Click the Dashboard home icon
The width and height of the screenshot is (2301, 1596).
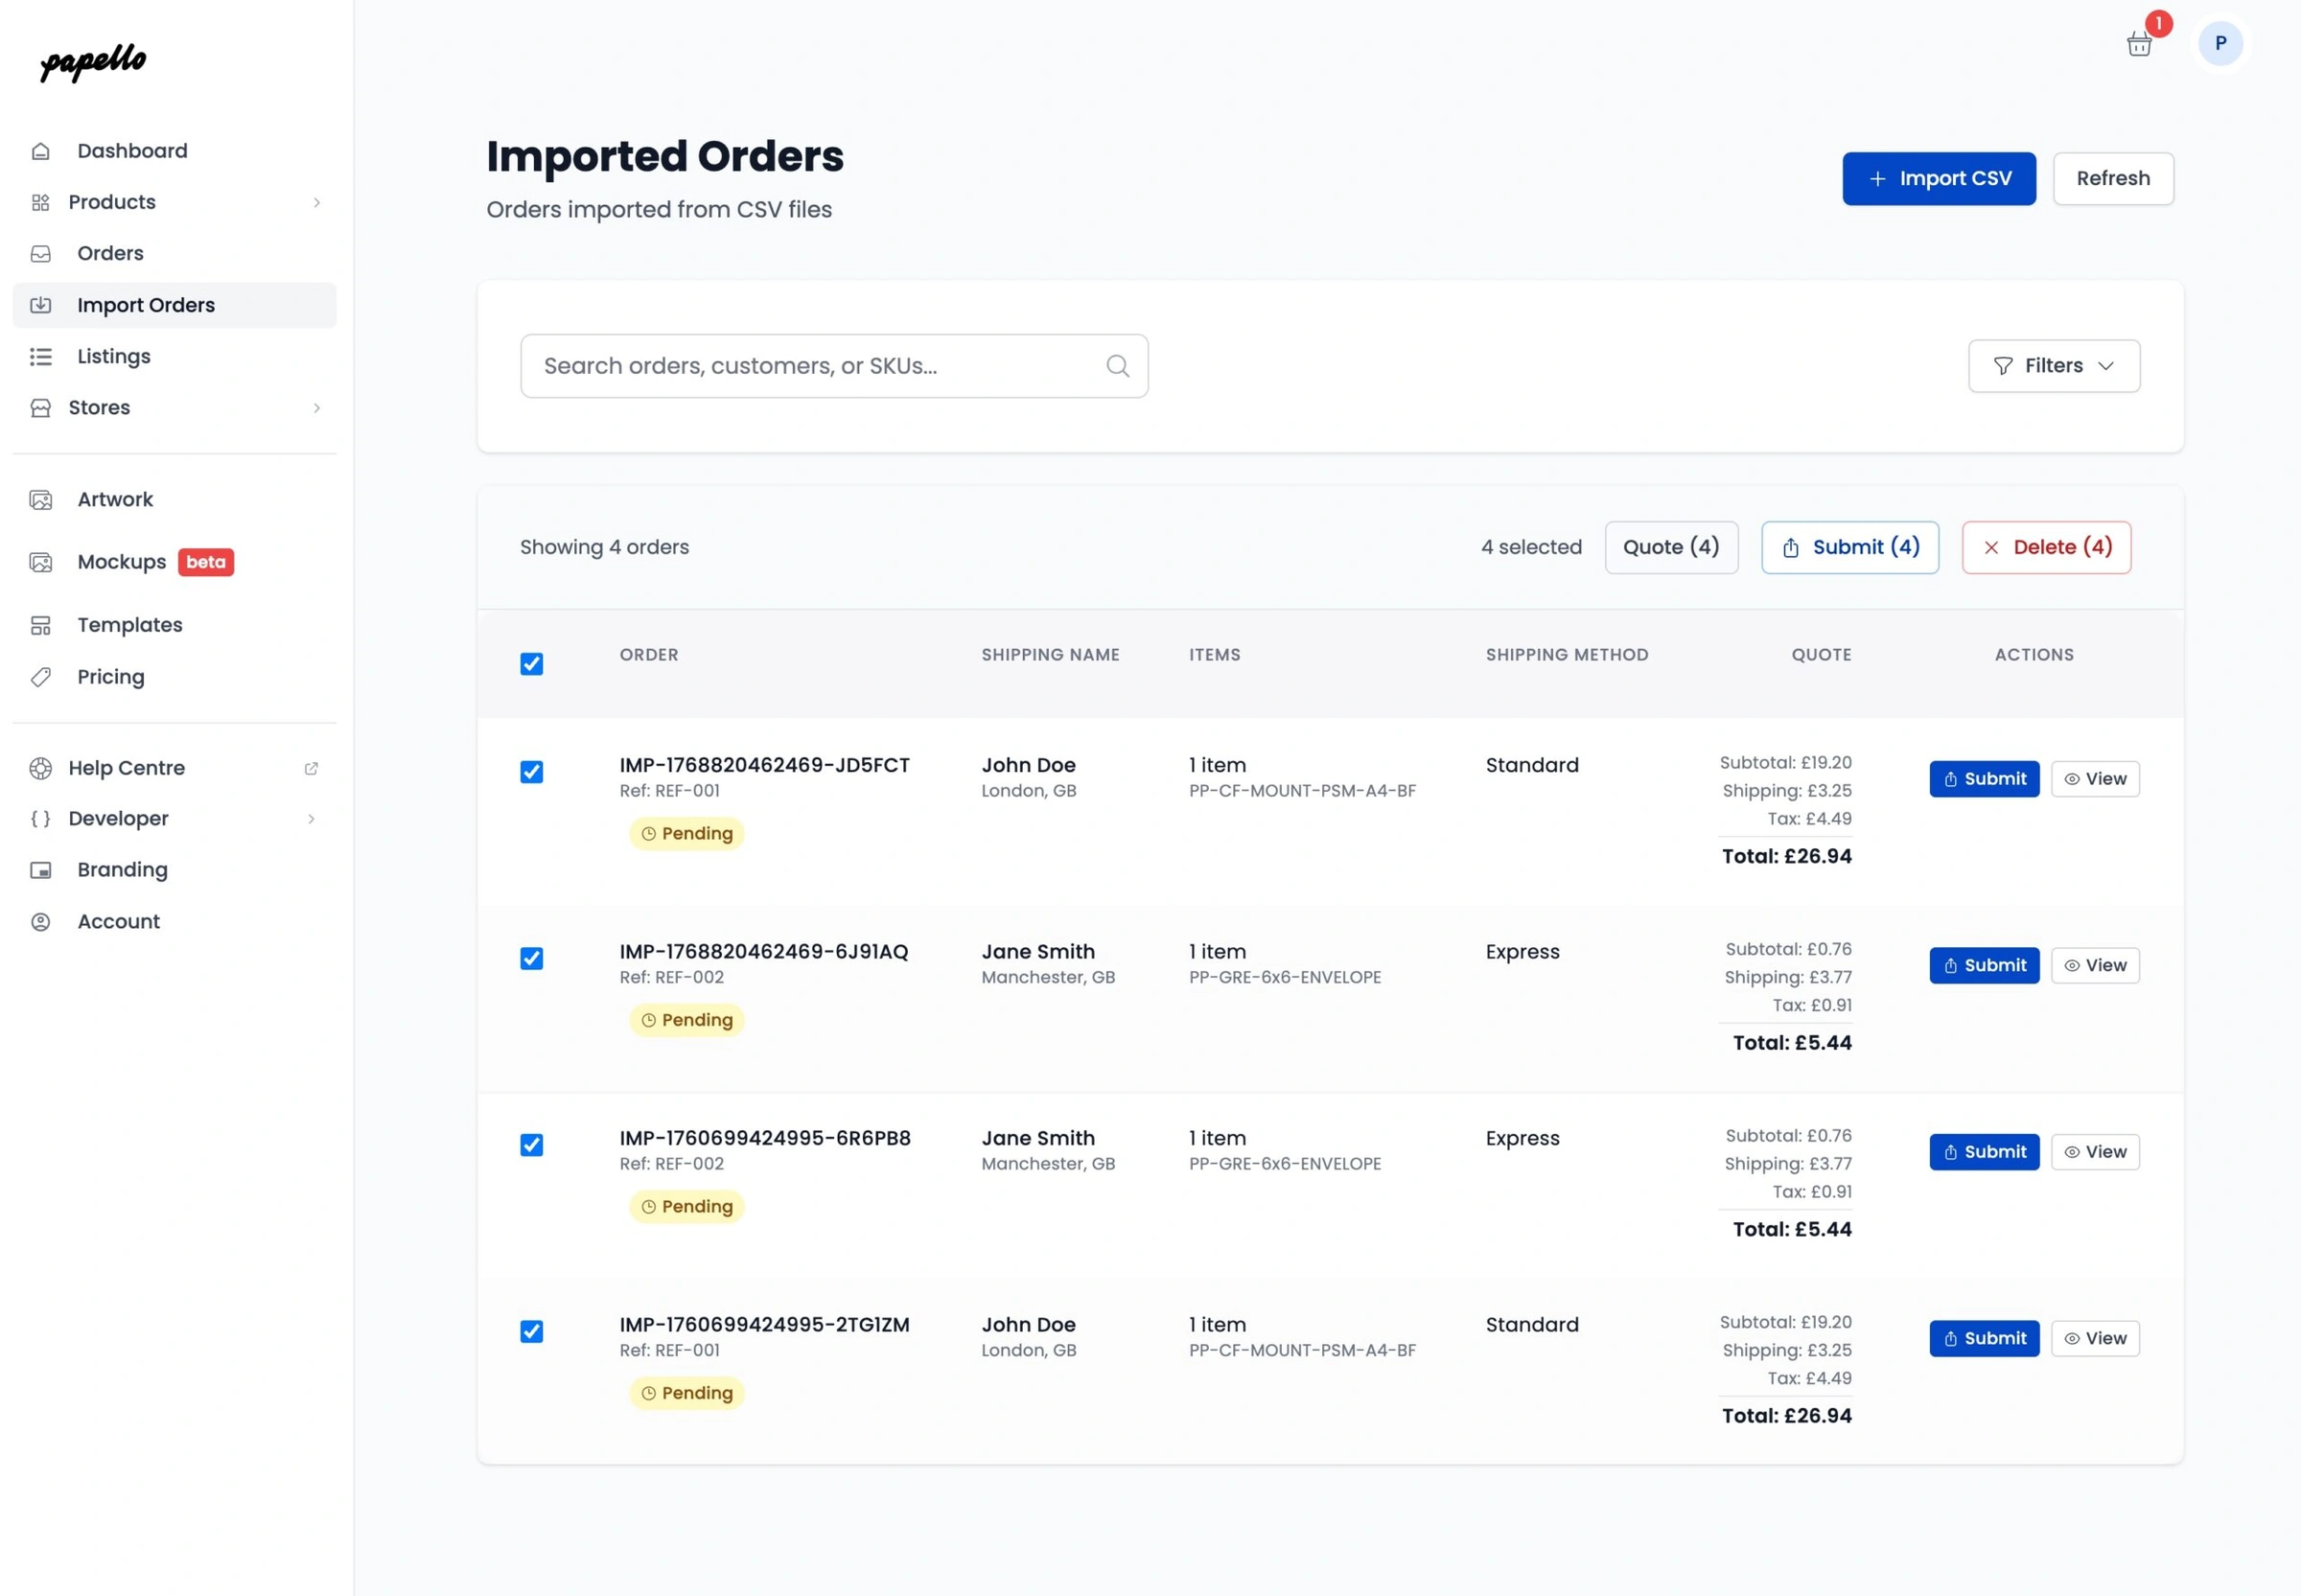(x=41, y=151)
